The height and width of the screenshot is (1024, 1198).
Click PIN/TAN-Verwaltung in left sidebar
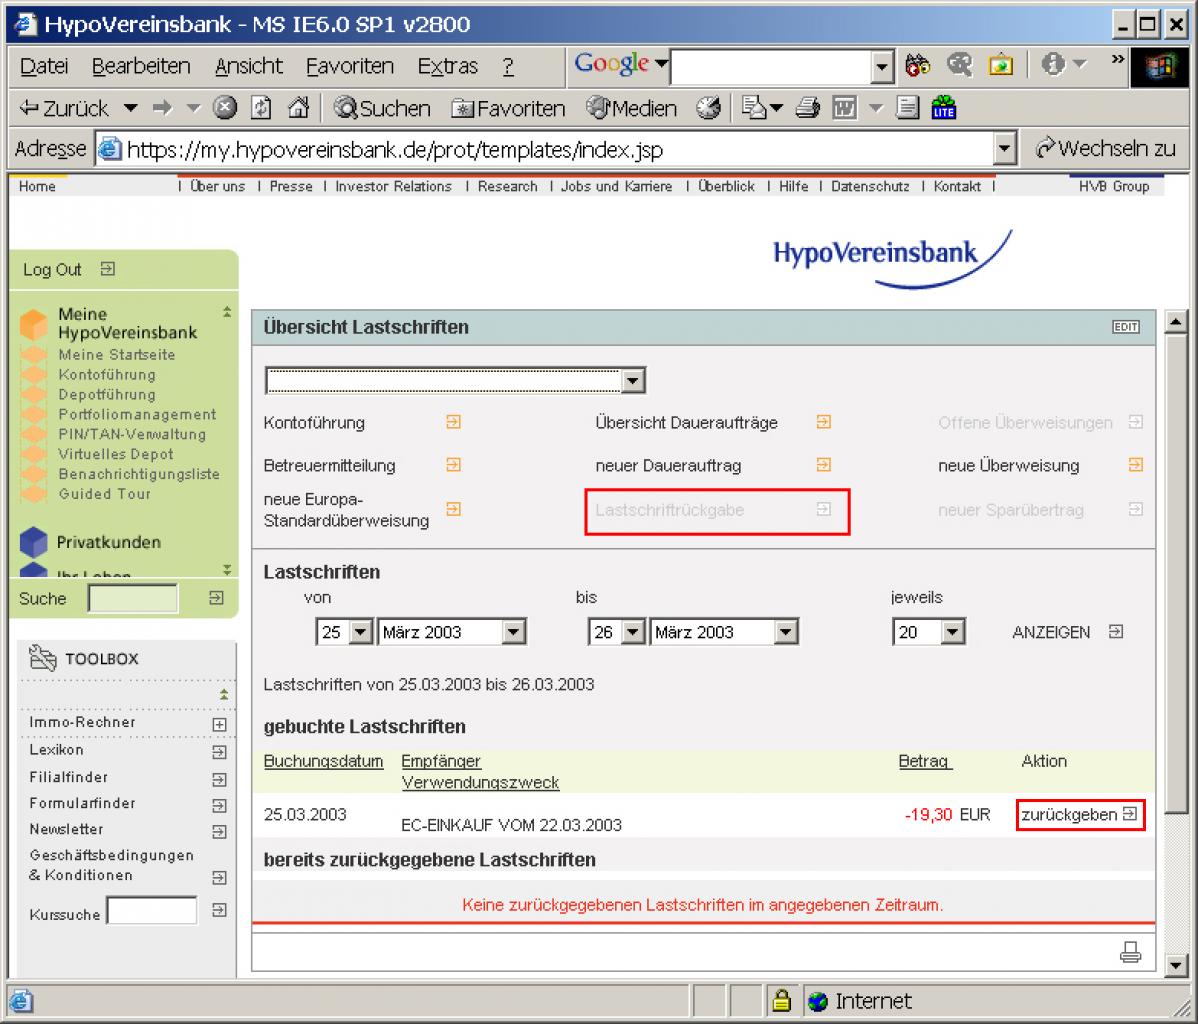coord(132,434)
